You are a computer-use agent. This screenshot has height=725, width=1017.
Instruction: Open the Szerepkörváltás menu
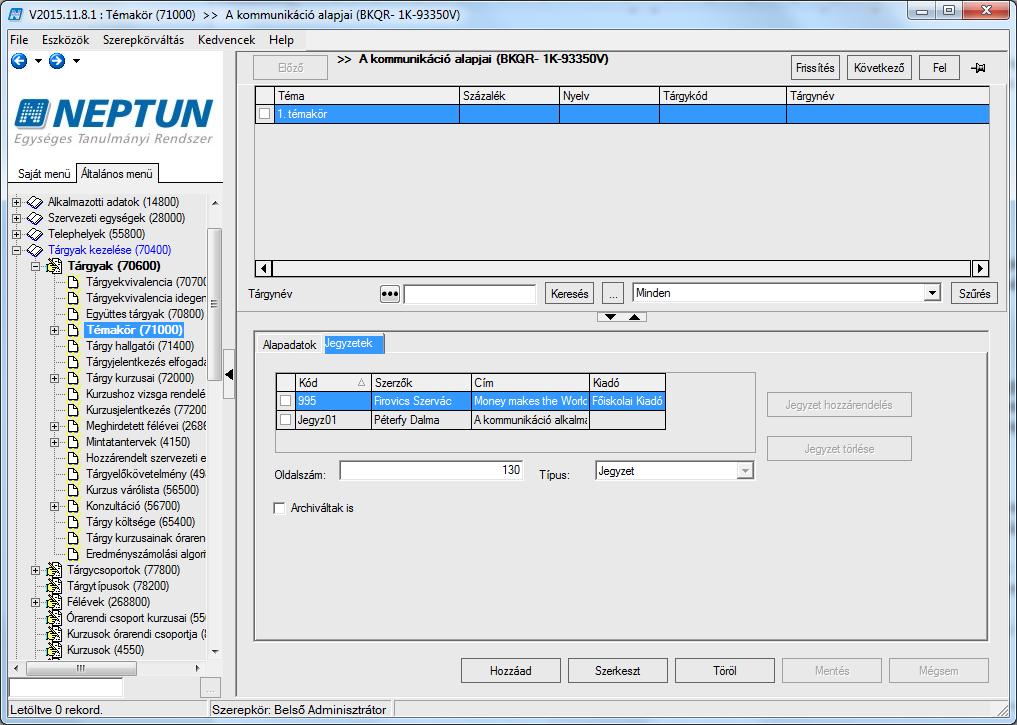(x=143, y=40)
